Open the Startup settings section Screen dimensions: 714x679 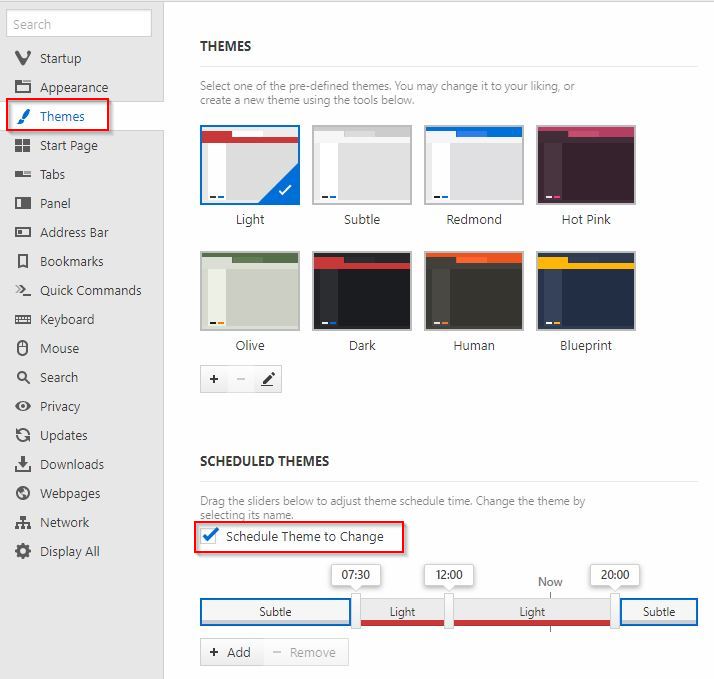(61, 58)
